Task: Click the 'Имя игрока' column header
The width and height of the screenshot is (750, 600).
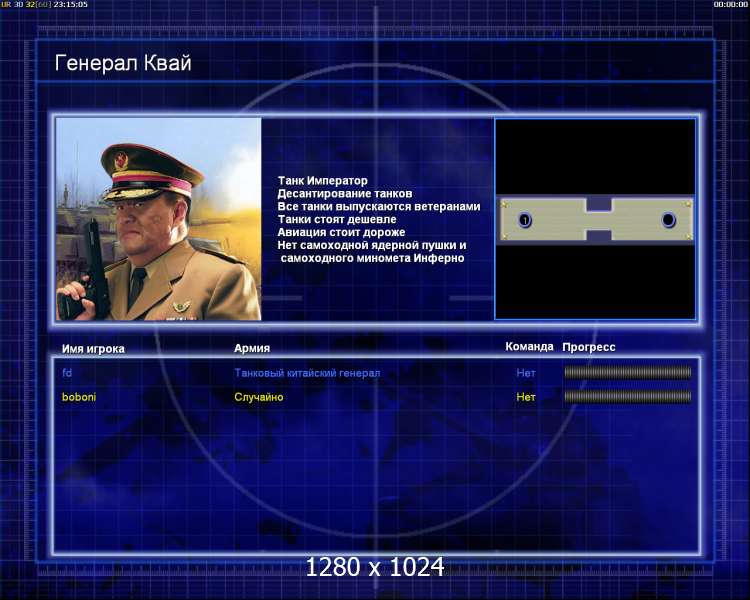Action: [93, 349]
